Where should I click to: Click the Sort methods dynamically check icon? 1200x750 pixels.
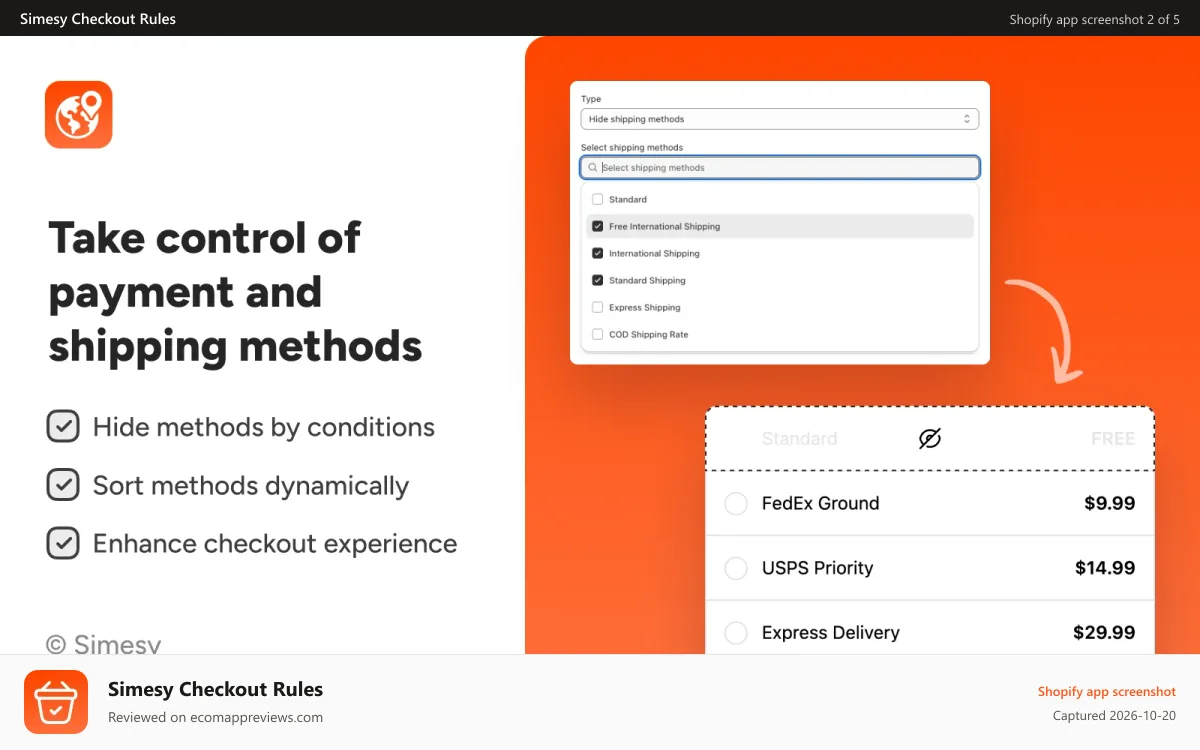pyautogui.click(x=63, y=485)
